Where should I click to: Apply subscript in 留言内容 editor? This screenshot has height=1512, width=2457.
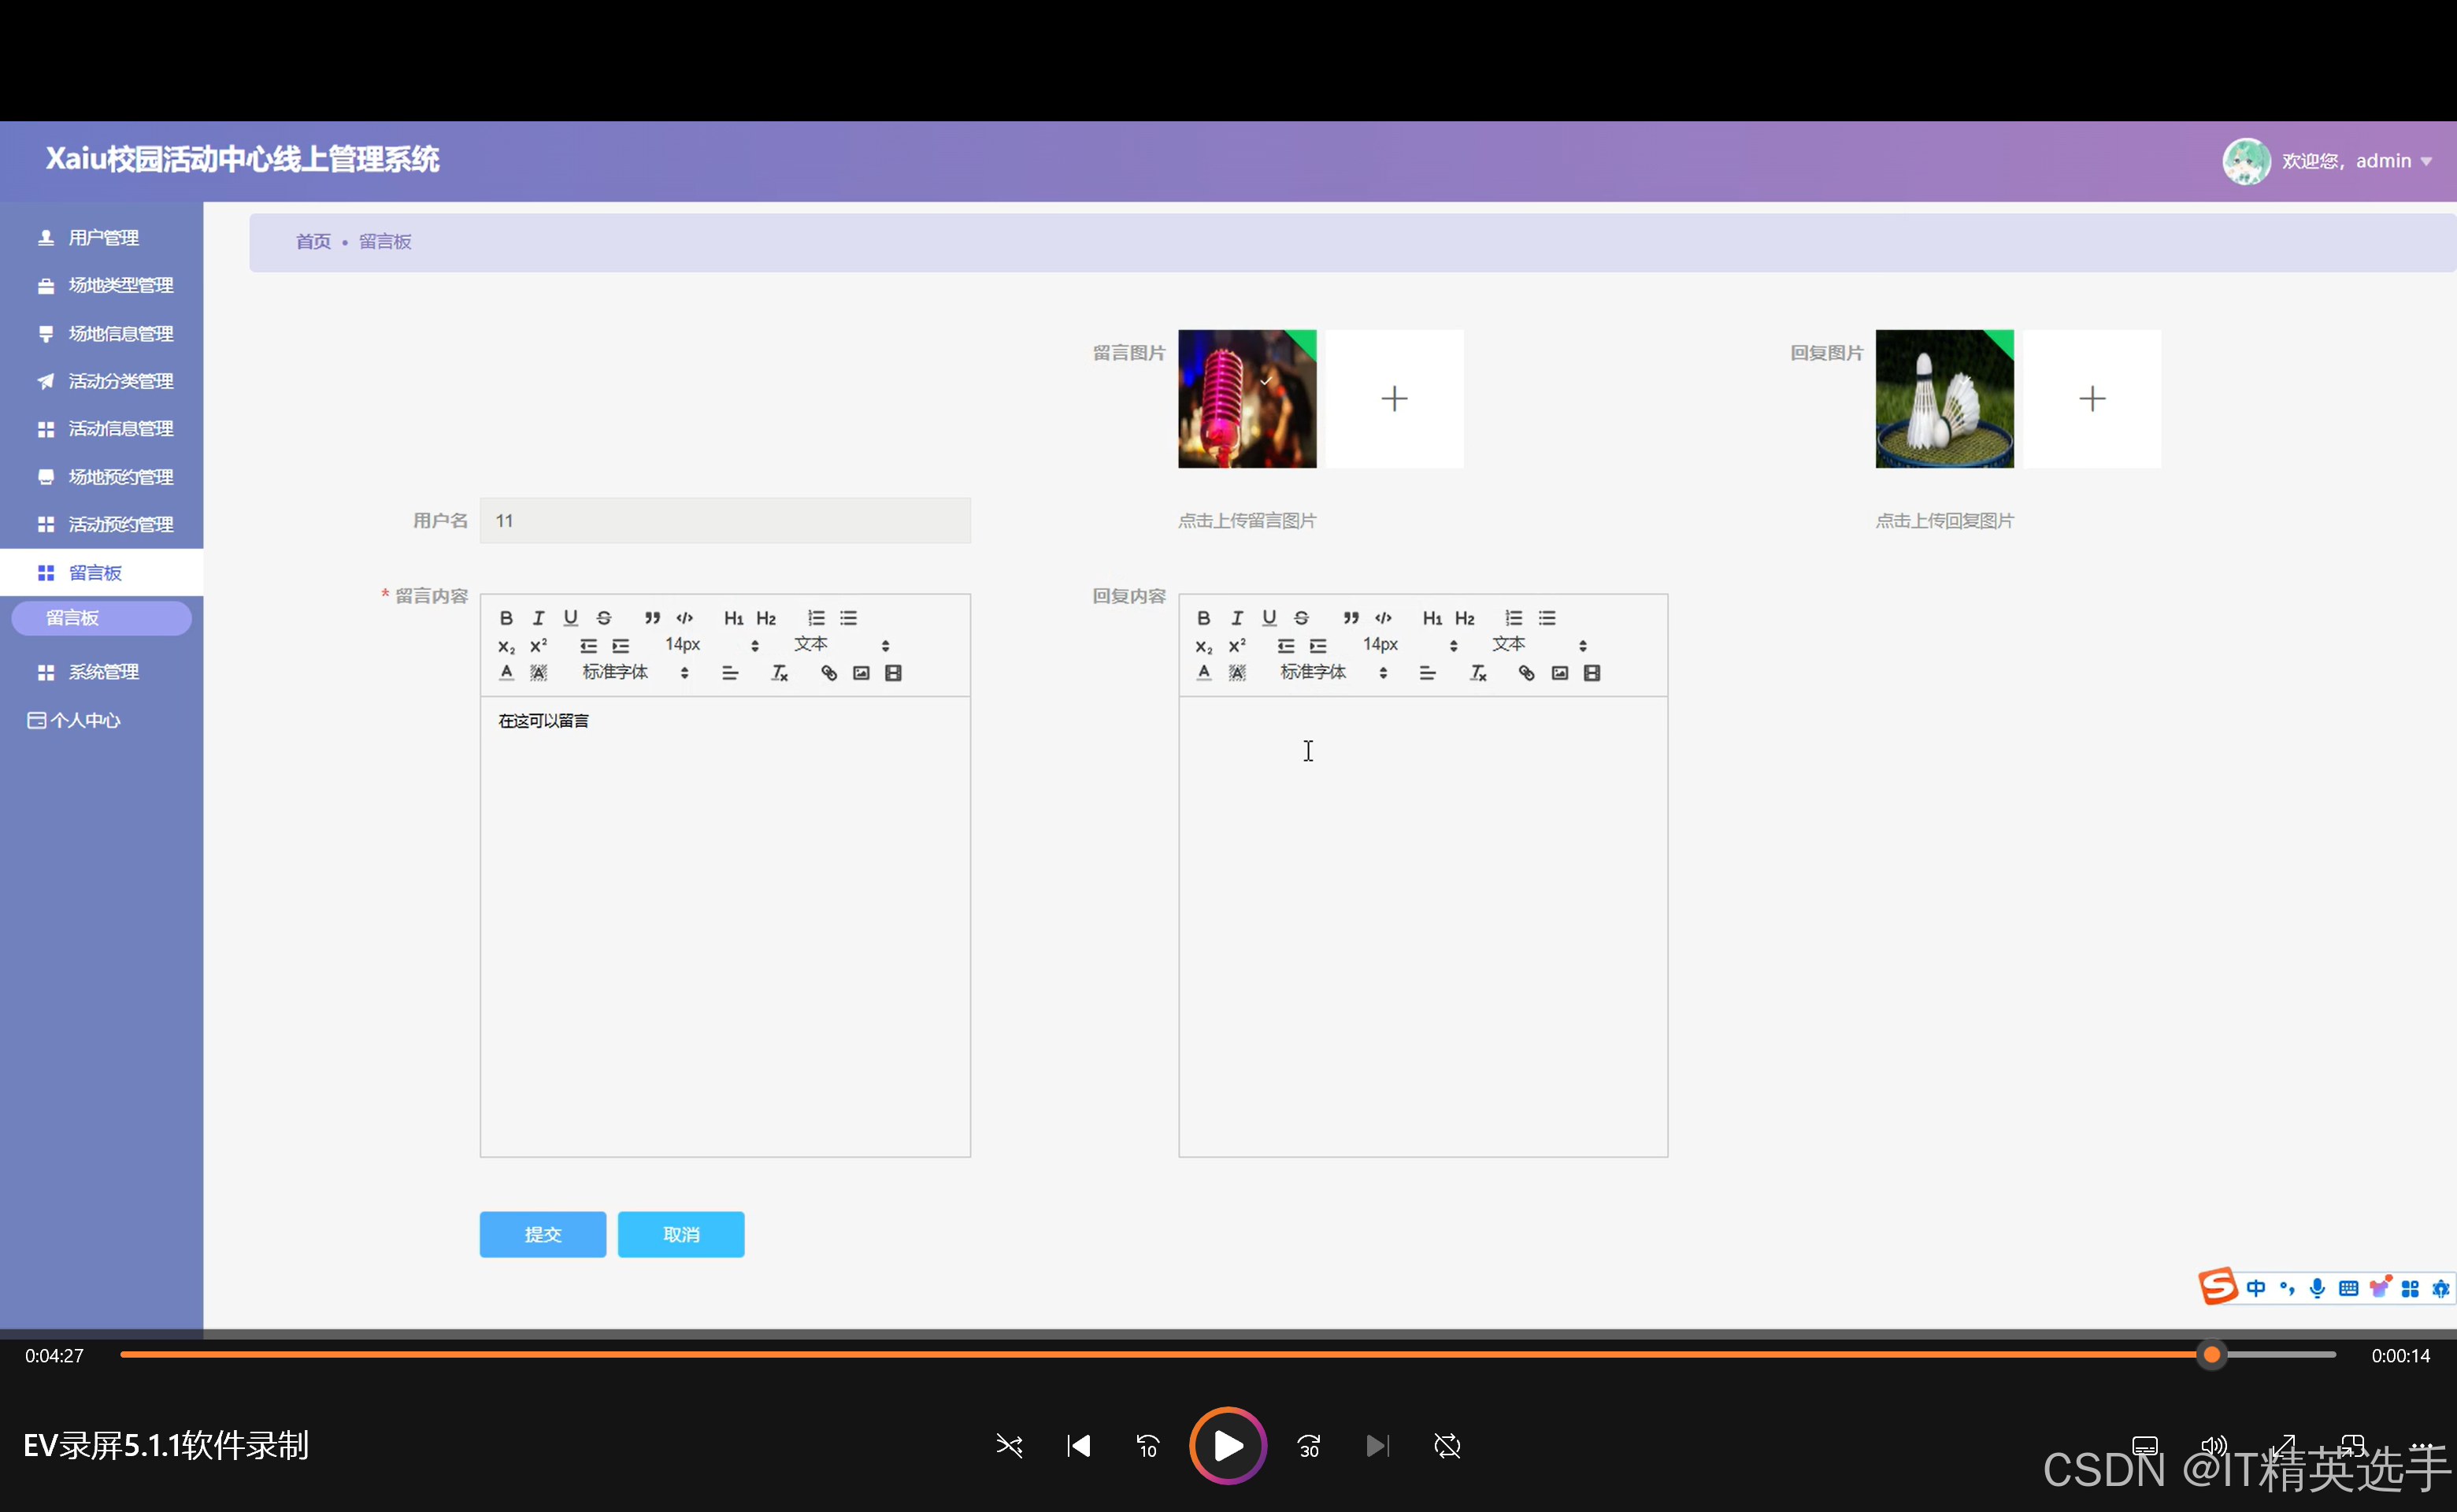[506, 646]
